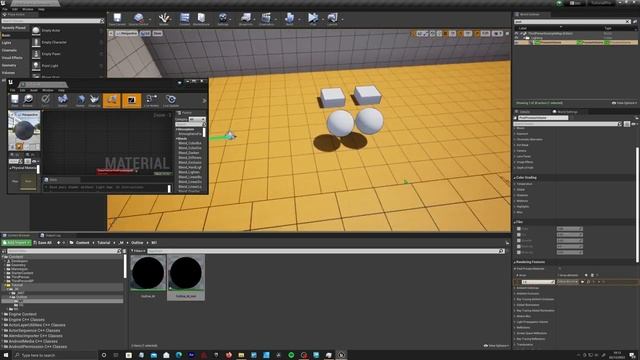Open Marketplace from the main toolbar
The height and width of the screenshot is (360, 640).
pos(201,19)
